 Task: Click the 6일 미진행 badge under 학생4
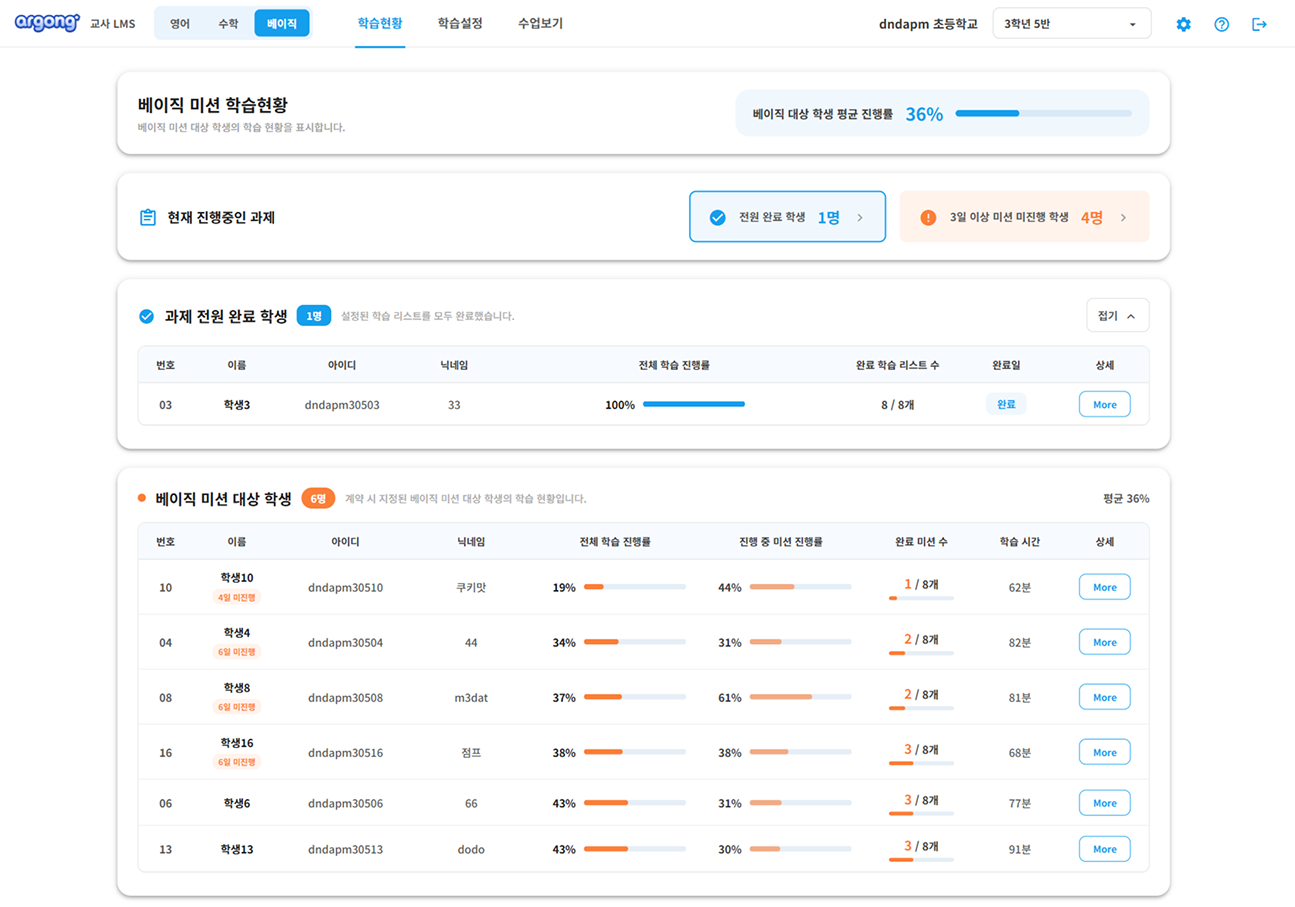237,652
